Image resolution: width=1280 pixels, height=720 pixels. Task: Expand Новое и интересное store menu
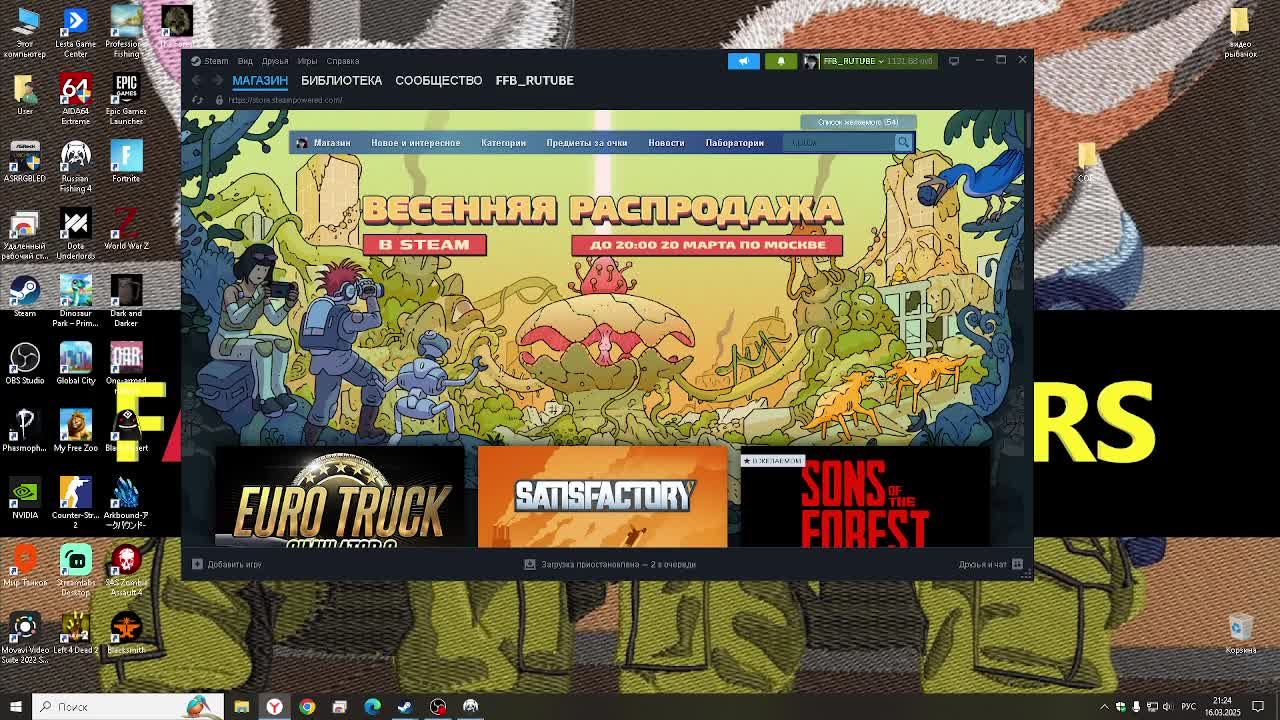click(x=416, y=142)
